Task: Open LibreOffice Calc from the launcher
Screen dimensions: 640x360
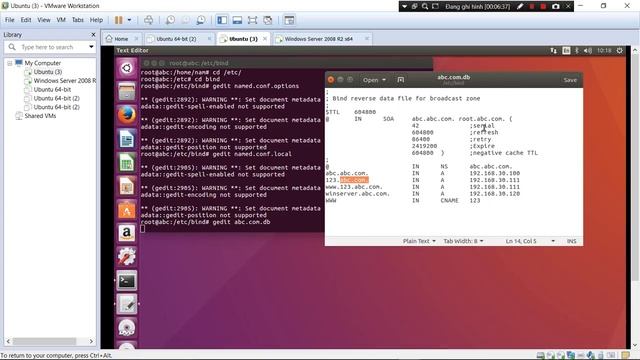Action: click(127, 163)
